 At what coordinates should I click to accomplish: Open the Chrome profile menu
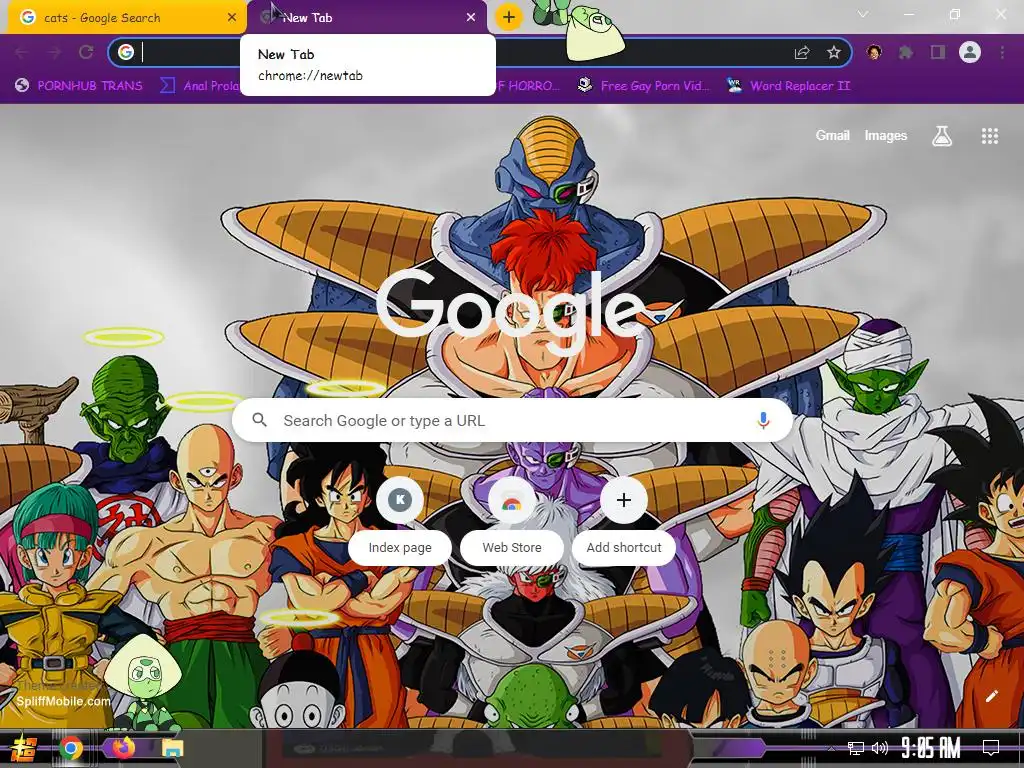970,52
